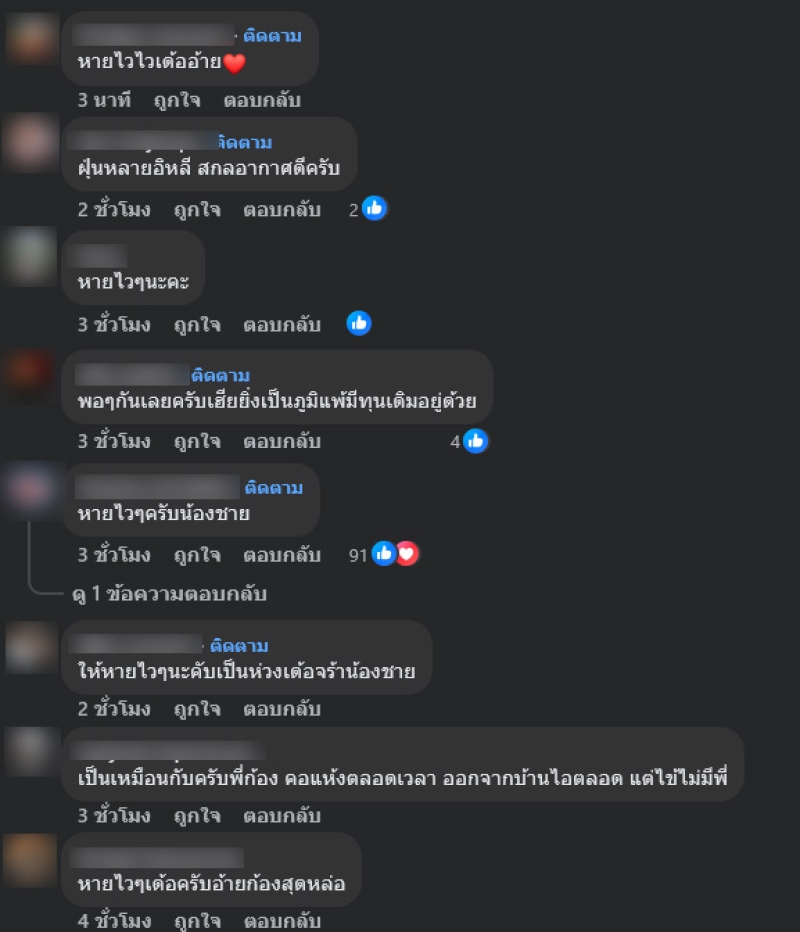Follow the author of หายไวไวเด้ออ้าย comment
The width and height of the screenshot is (800, 932).
272,36
